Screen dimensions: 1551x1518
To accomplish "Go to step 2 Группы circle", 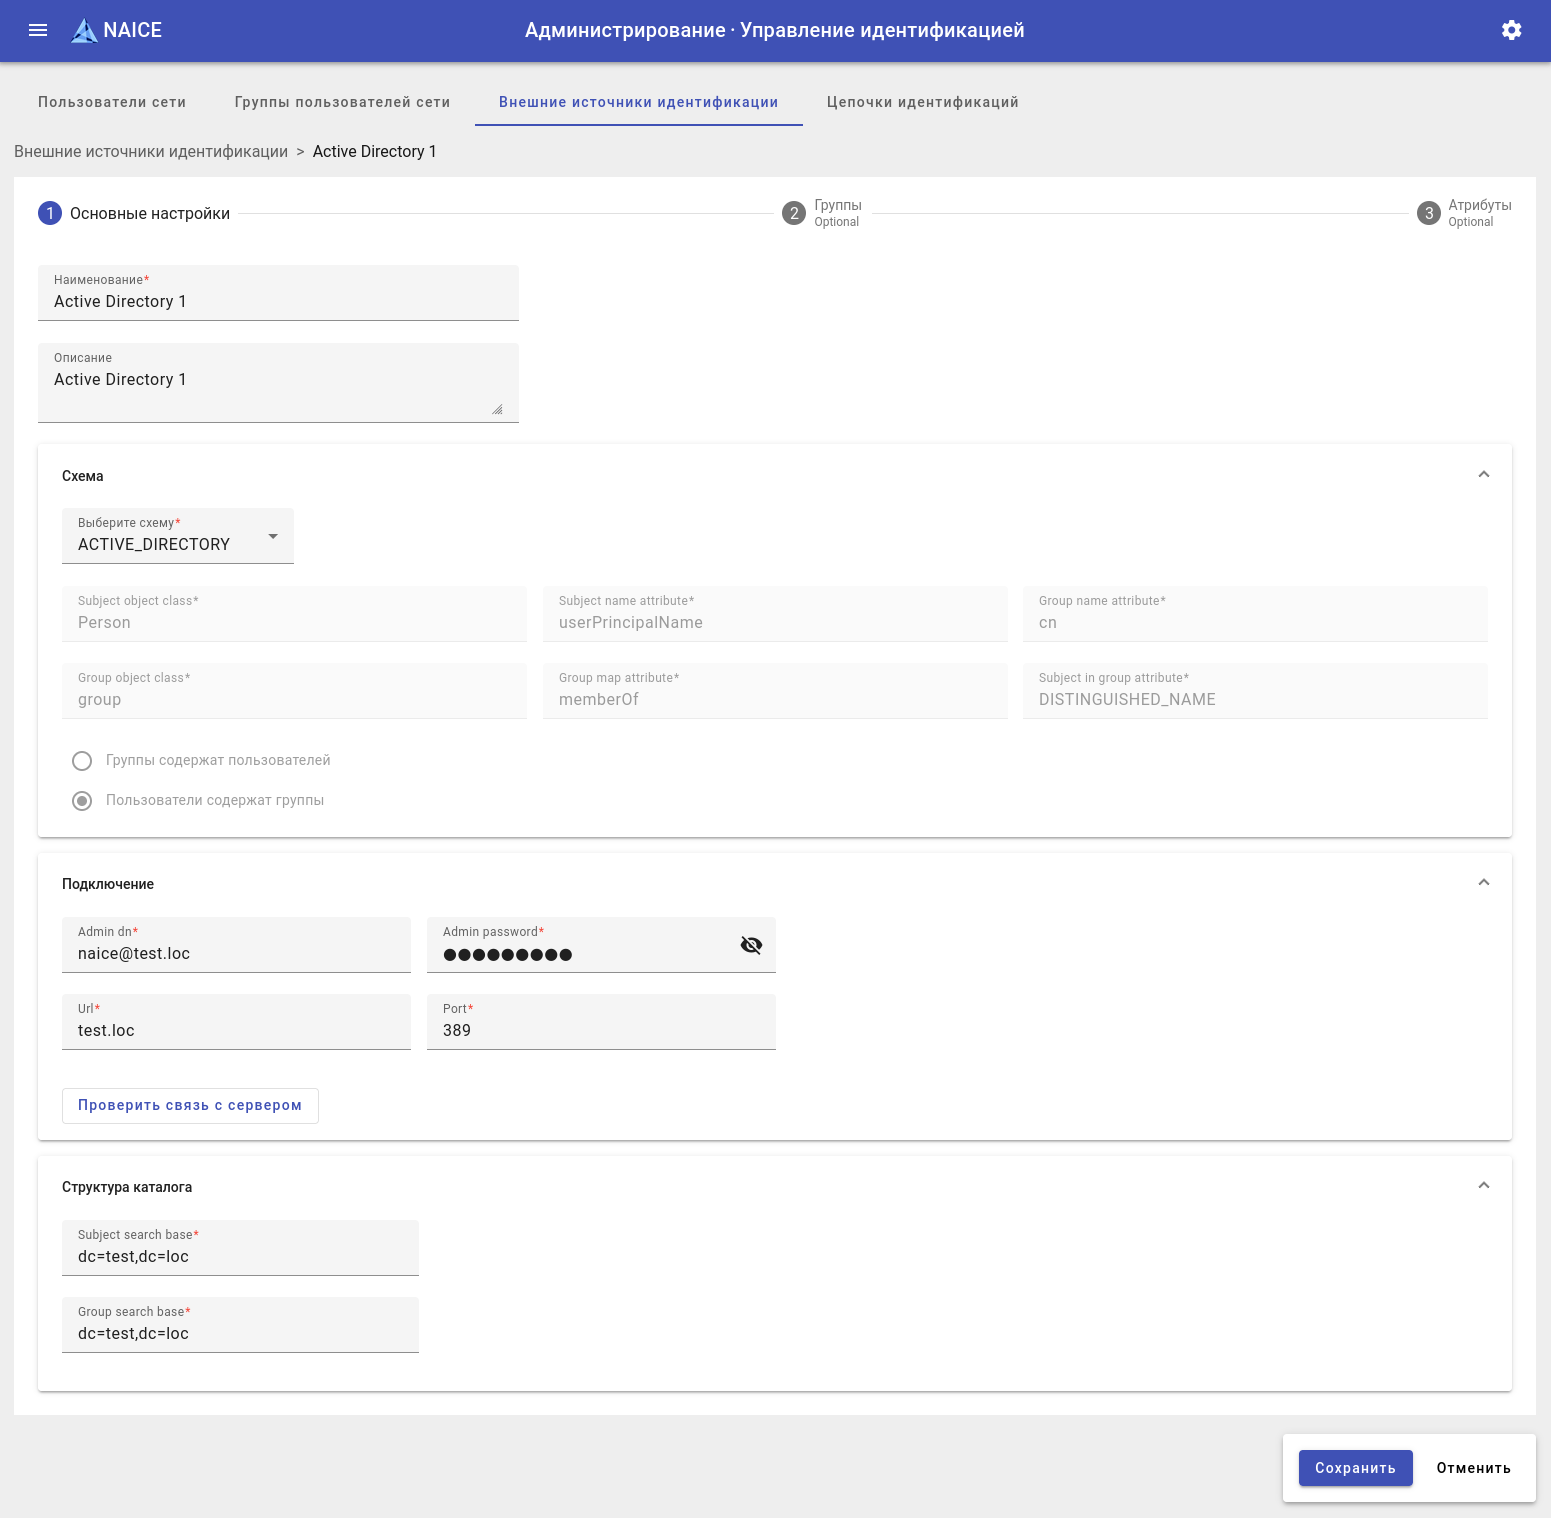I will point(794,213).
